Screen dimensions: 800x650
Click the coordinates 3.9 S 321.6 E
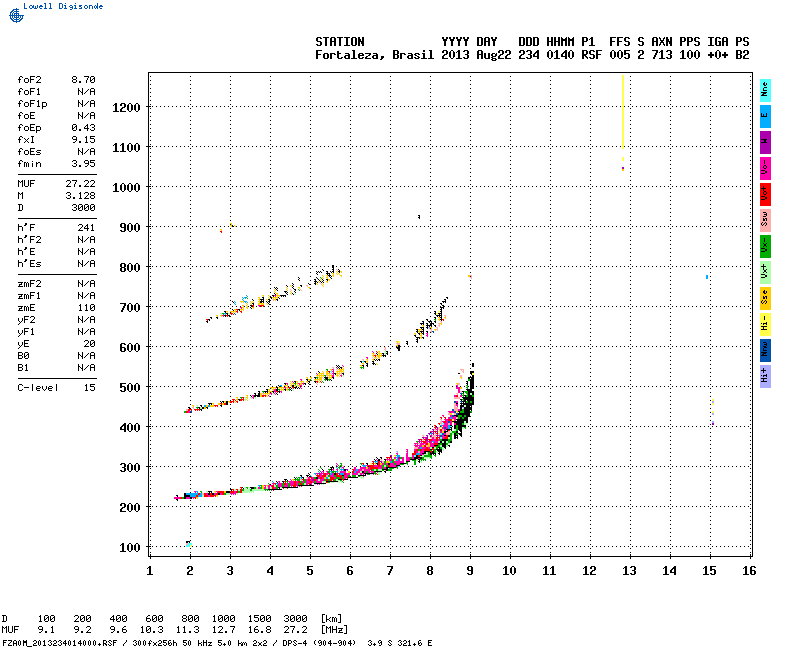[x=399, y=643]
